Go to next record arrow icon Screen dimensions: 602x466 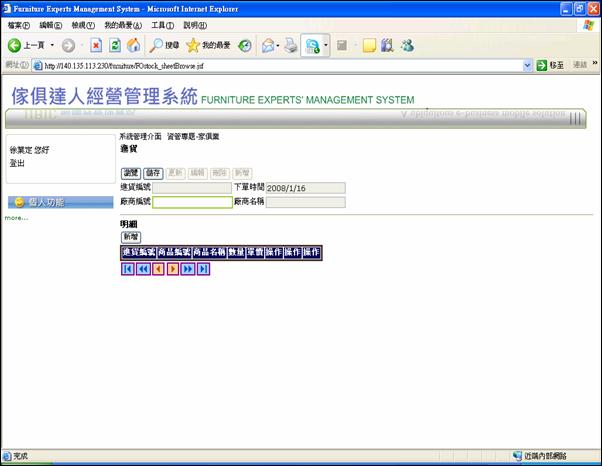(173, 269)
